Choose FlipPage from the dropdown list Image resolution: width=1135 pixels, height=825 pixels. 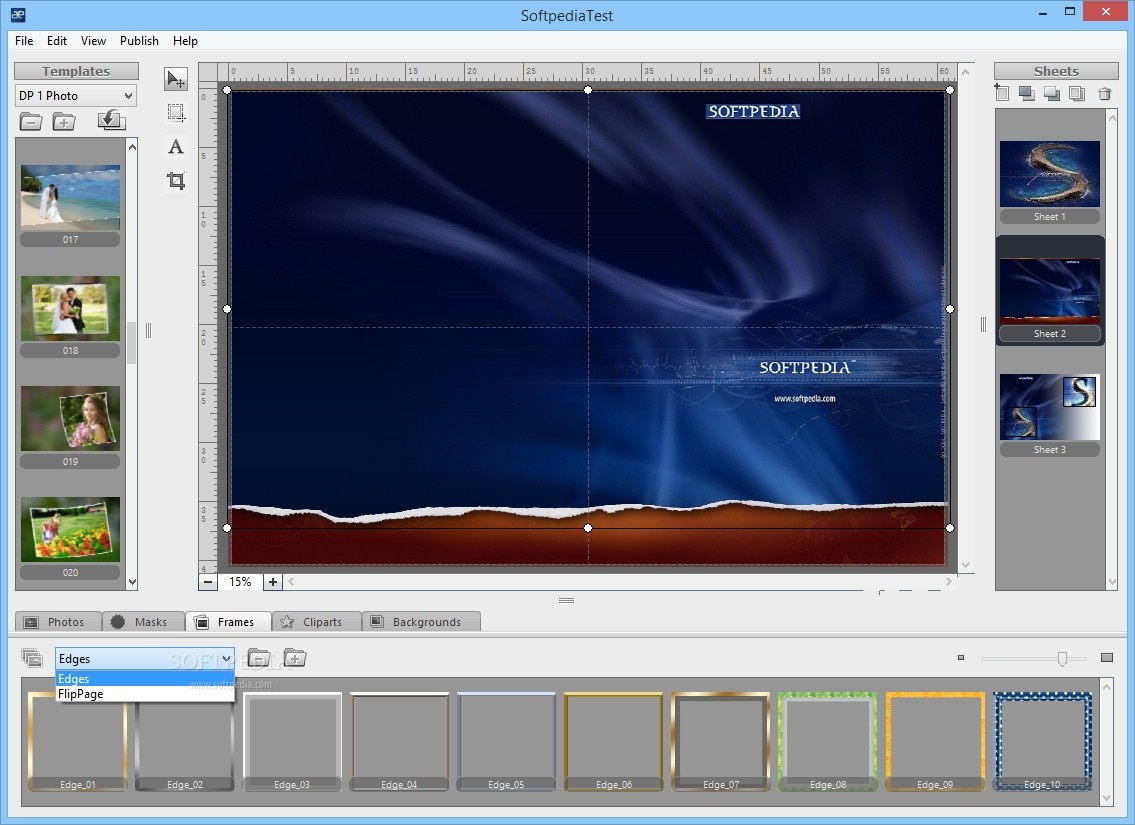(x=145, y=694)
